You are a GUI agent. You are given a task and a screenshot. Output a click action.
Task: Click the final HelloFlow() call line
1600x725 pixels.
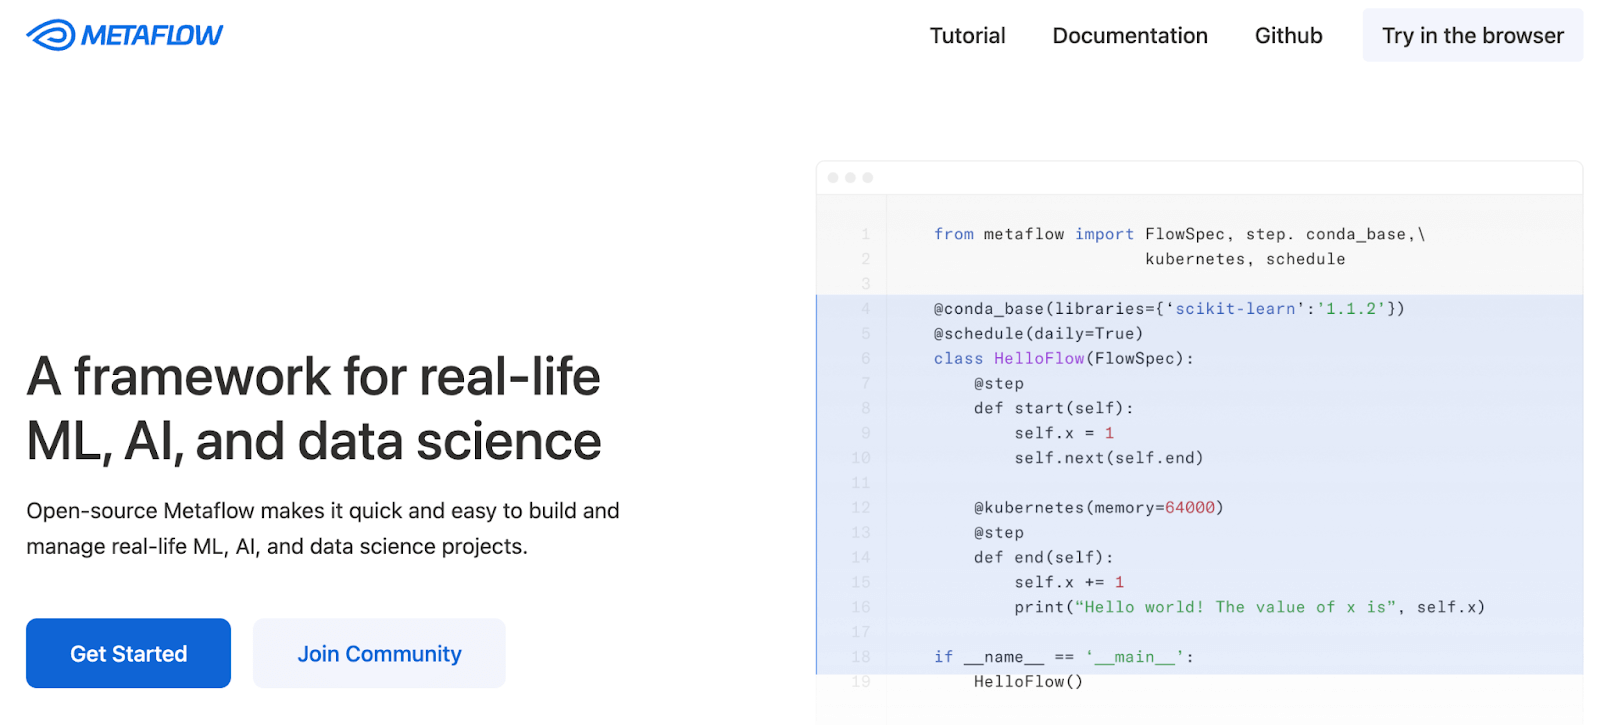click(x=1027, y=682)
